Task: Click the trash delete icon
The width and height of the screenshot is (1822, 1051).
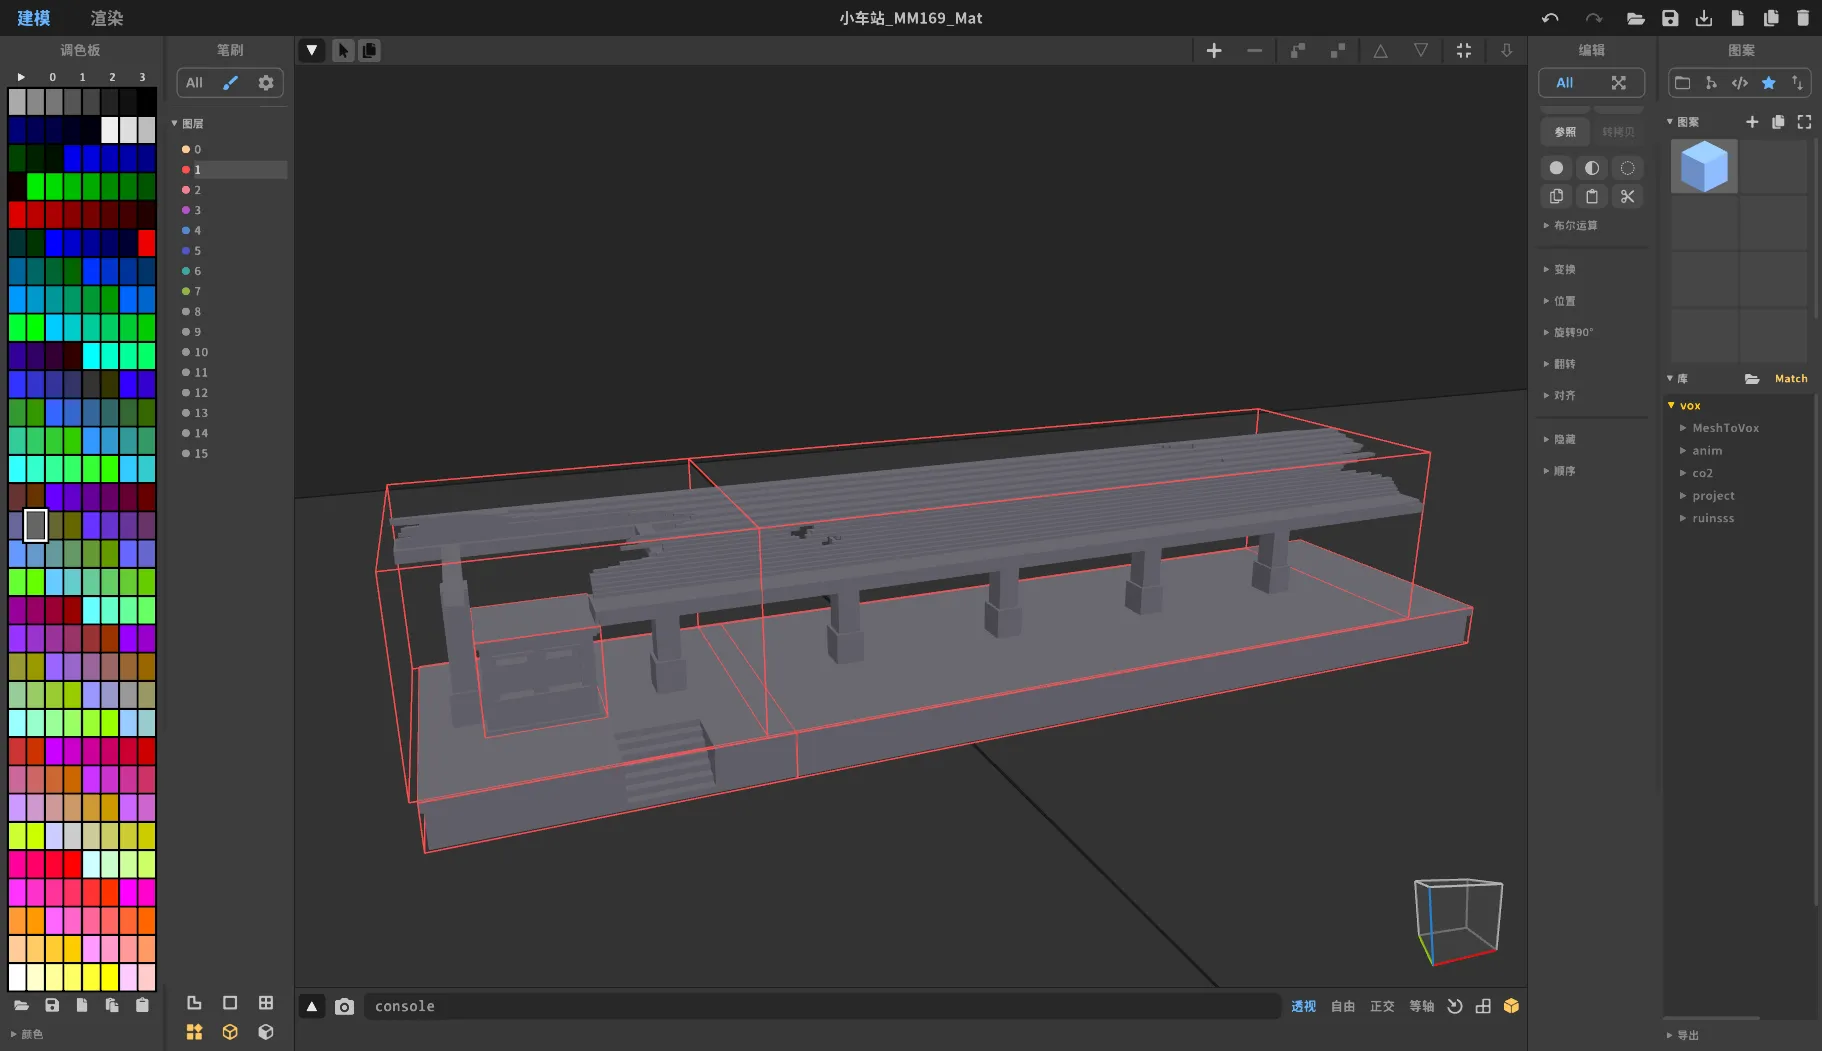Action: click(1803, 18)
